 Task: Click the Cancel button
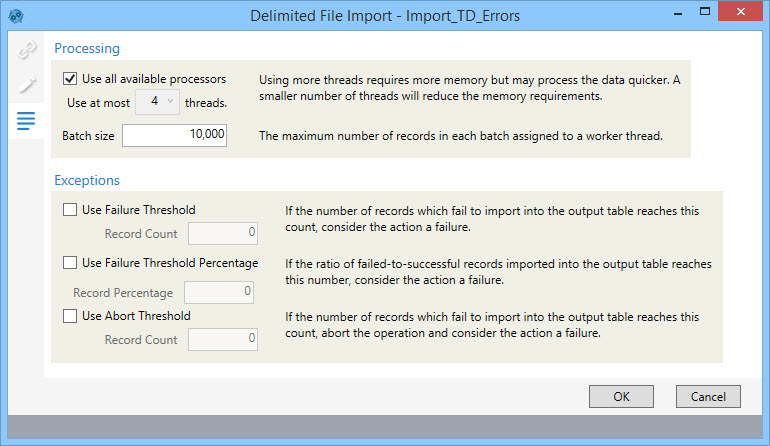(x=708, y=396)
